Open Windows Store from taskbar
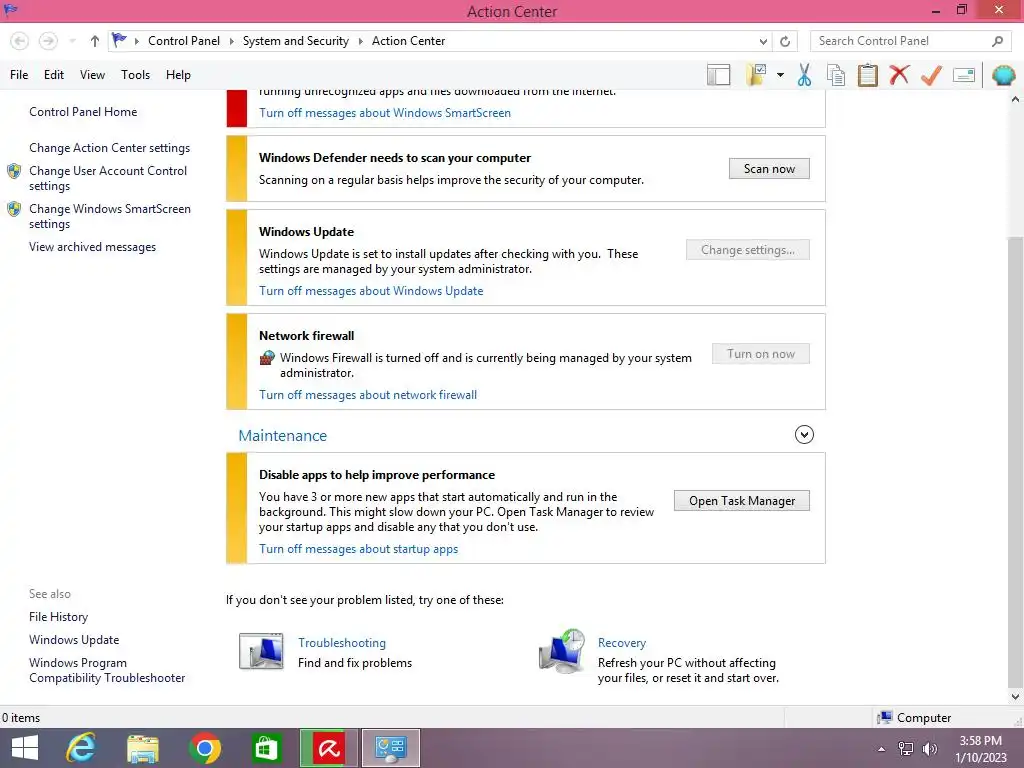 coord(266,748)
